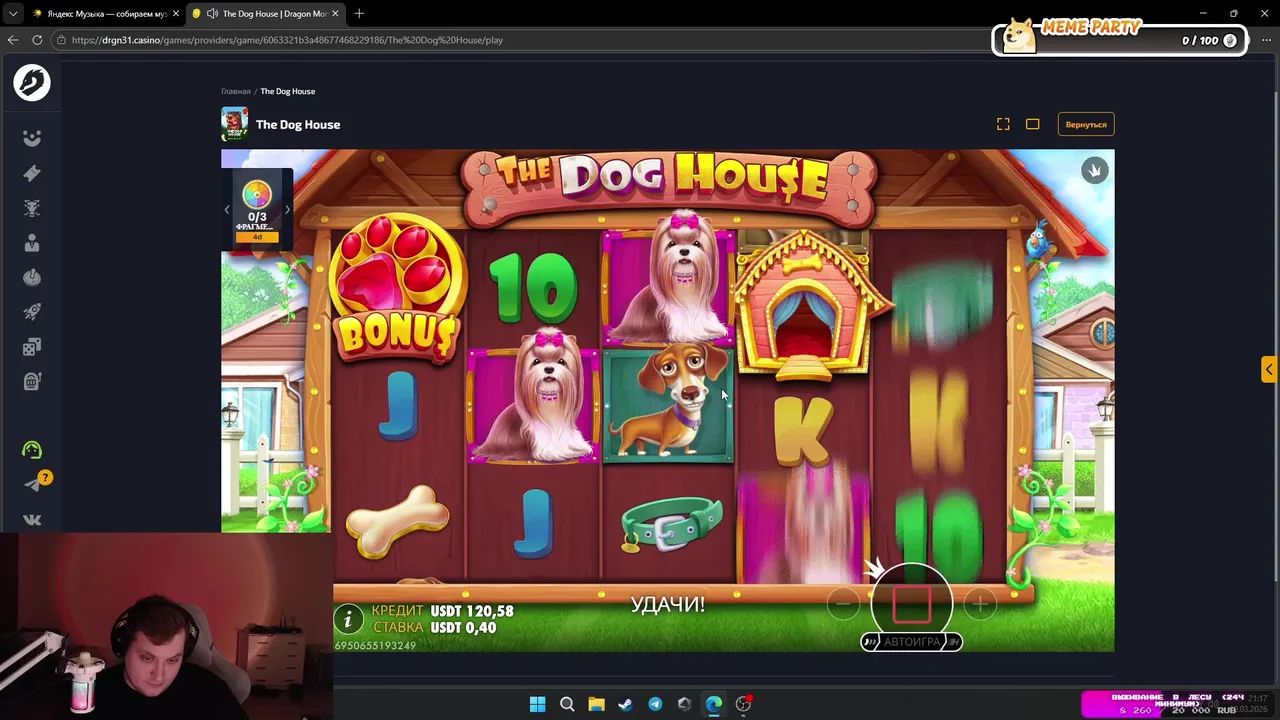Mute The Dog House tab audio

pyautogui.click(x=212, y=14)
